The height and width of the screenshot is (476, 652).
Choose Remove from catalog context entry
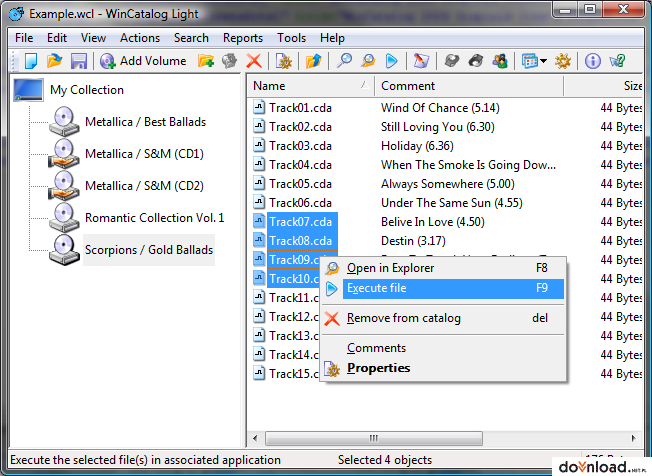tap(444, 318)
